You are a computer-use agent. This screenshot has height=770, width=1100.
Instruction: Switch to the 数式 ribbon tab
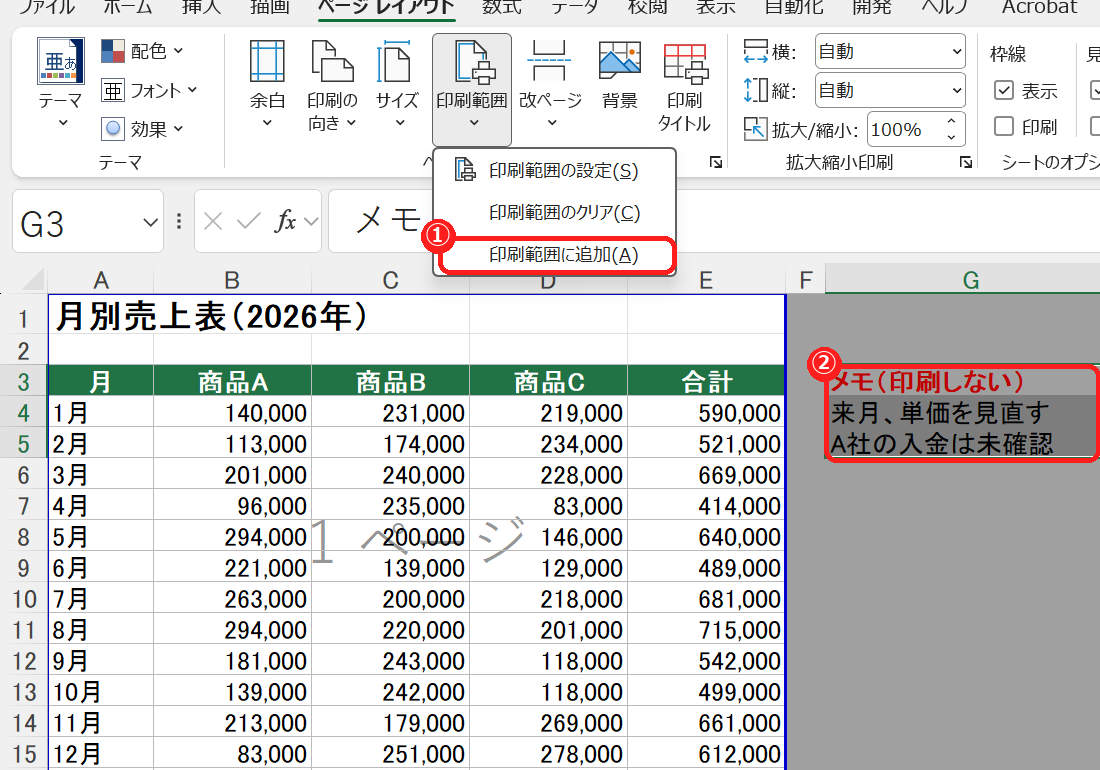coord(502,7)
